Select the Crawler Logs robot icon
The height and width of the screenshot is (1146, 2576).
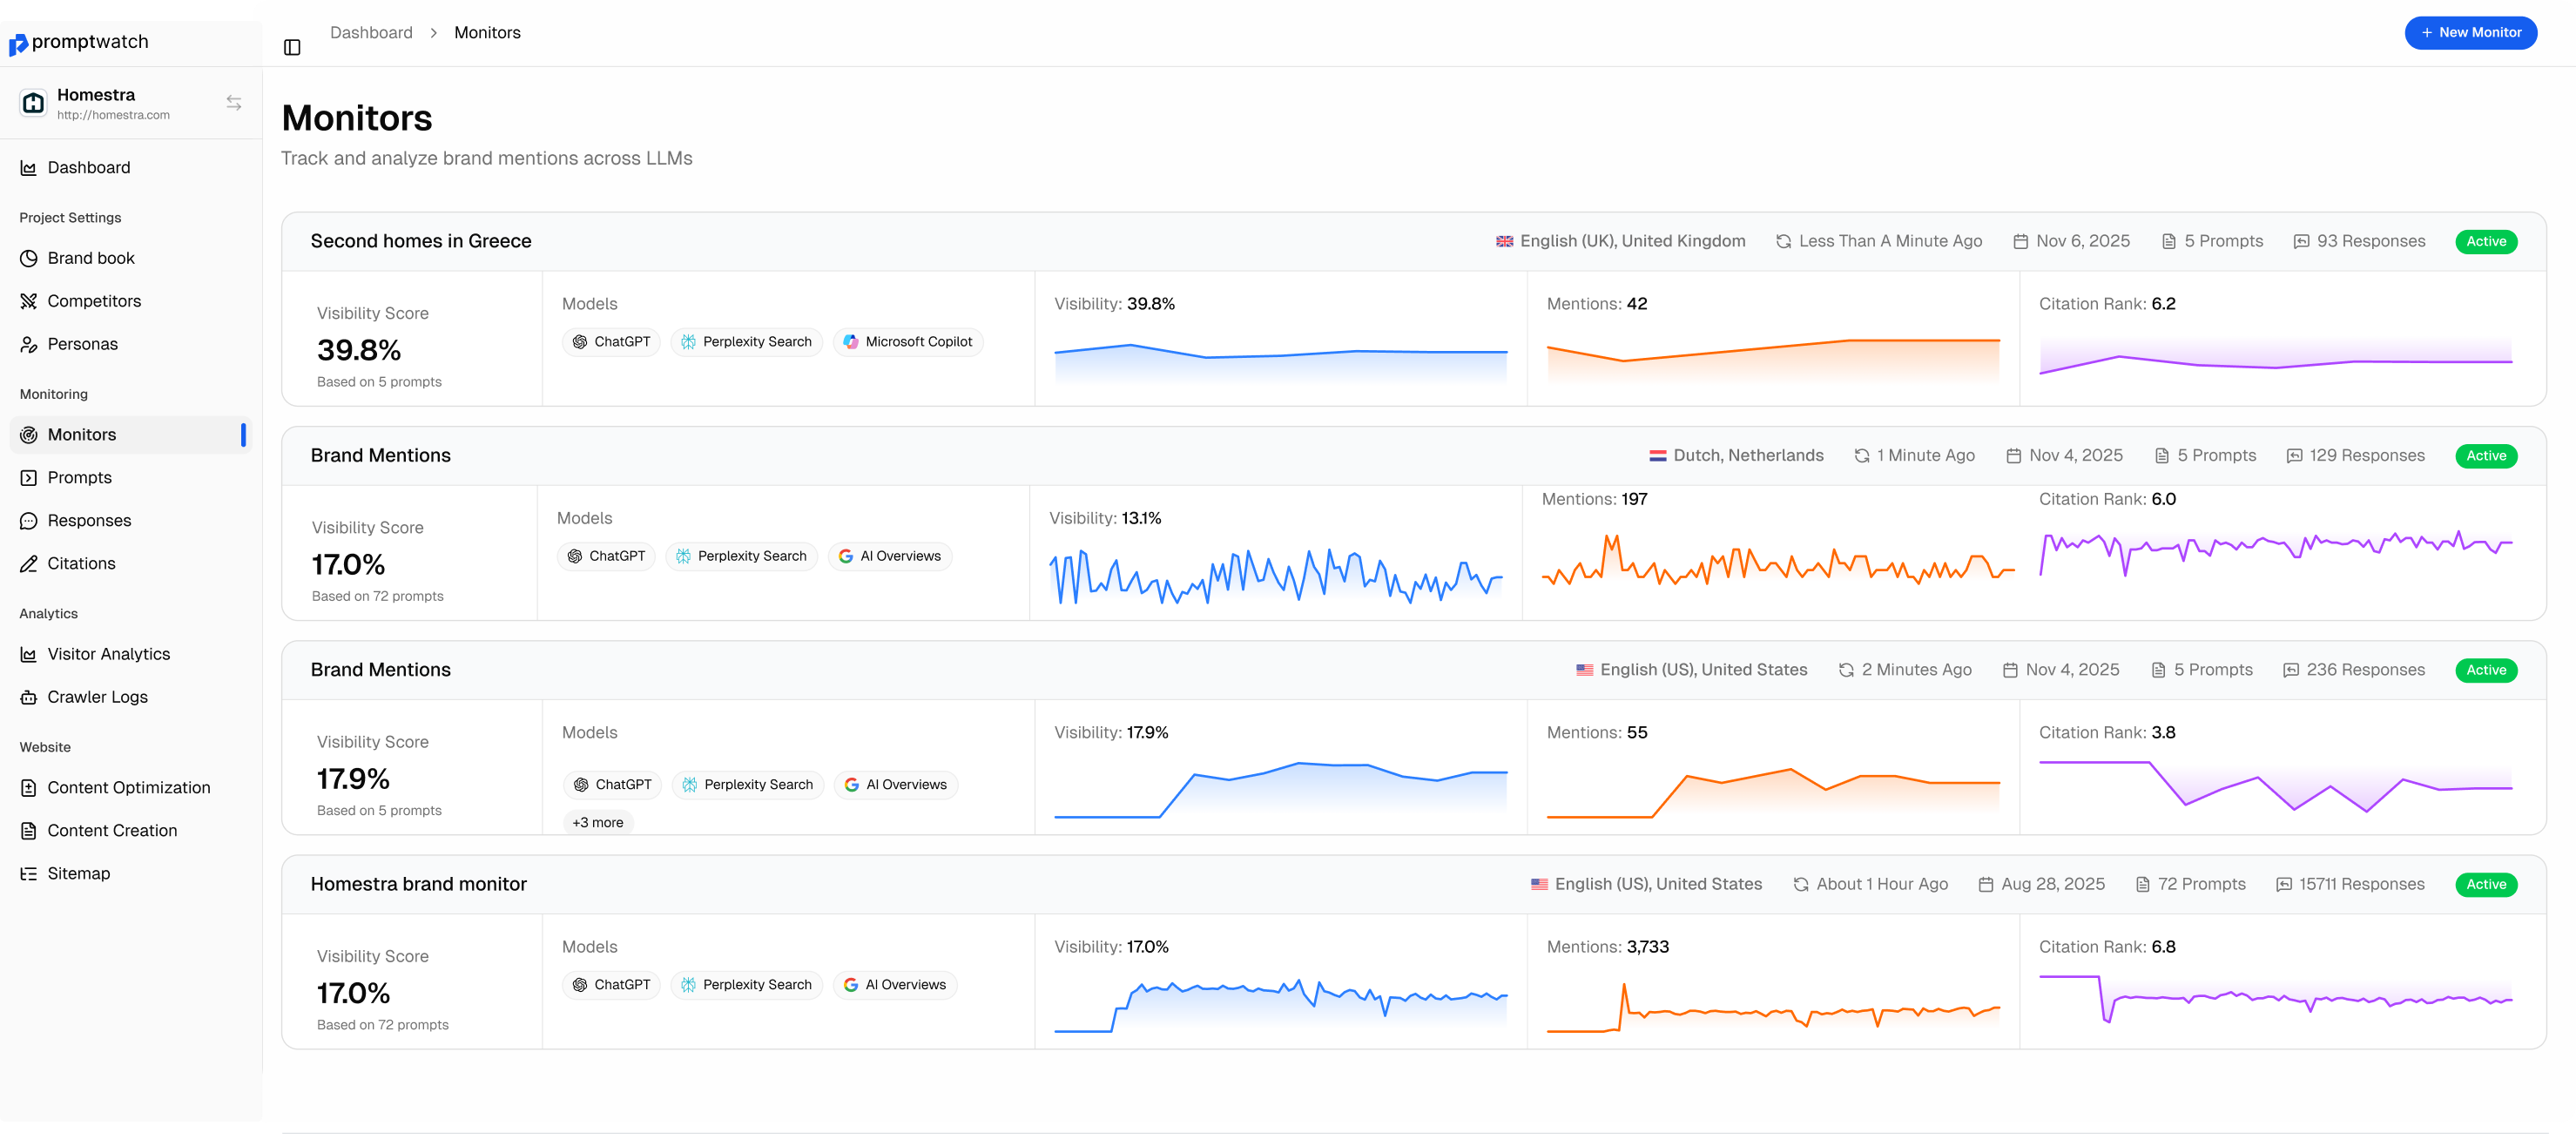(29, 697)
